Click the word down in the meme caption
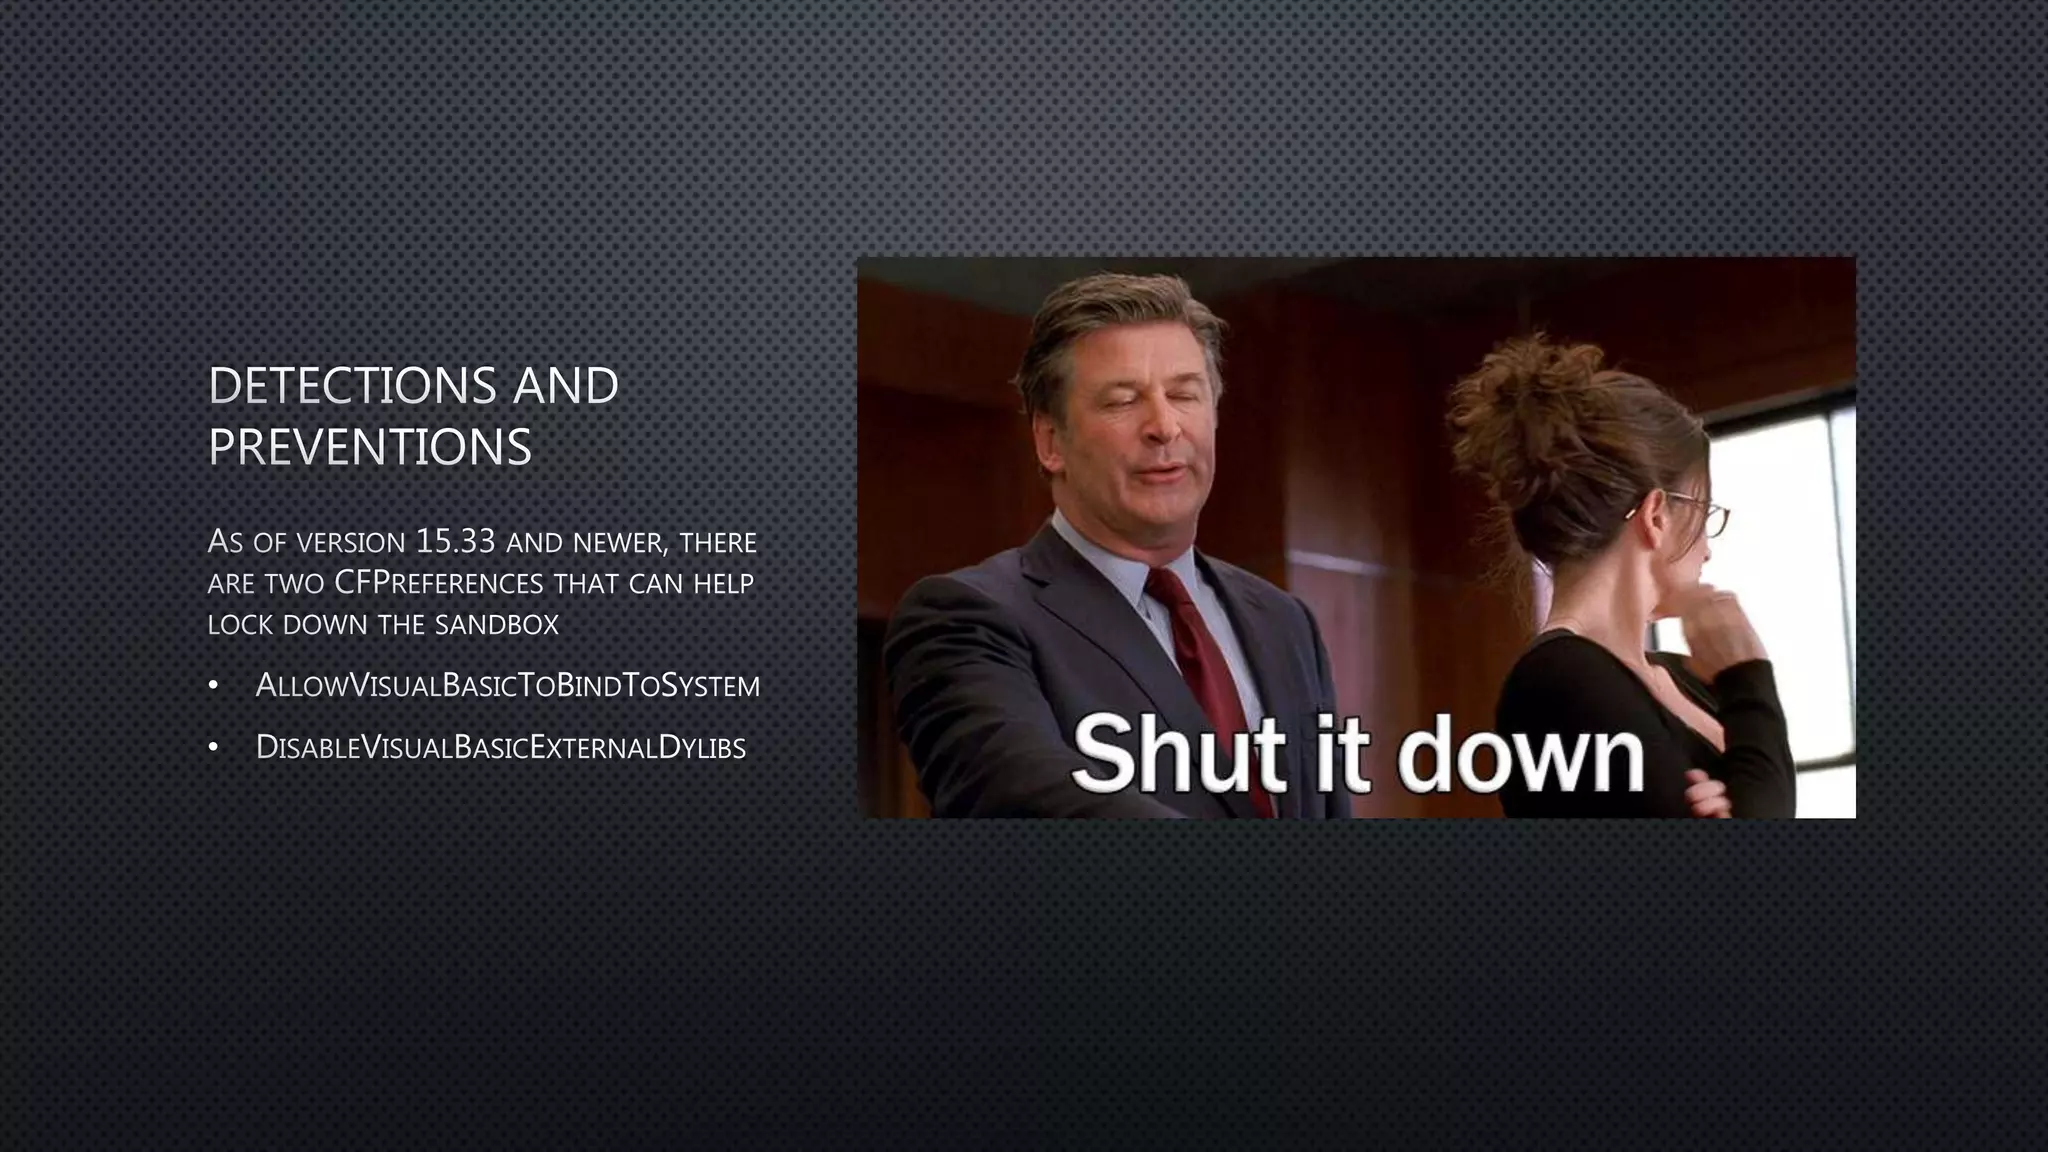This screenshot has width=2048, height=1152. point(1521,755)
